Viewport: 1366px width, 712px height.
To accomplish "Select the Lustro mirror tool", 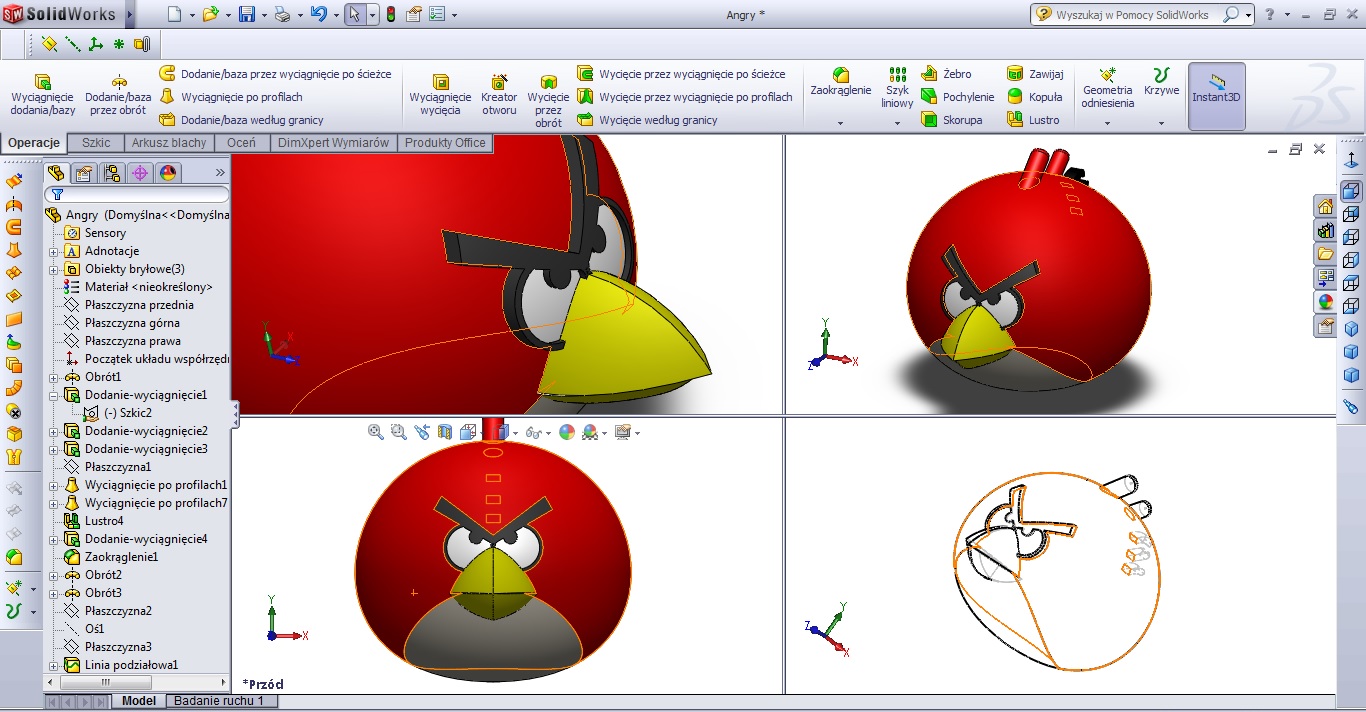I will coord(1033,120).
